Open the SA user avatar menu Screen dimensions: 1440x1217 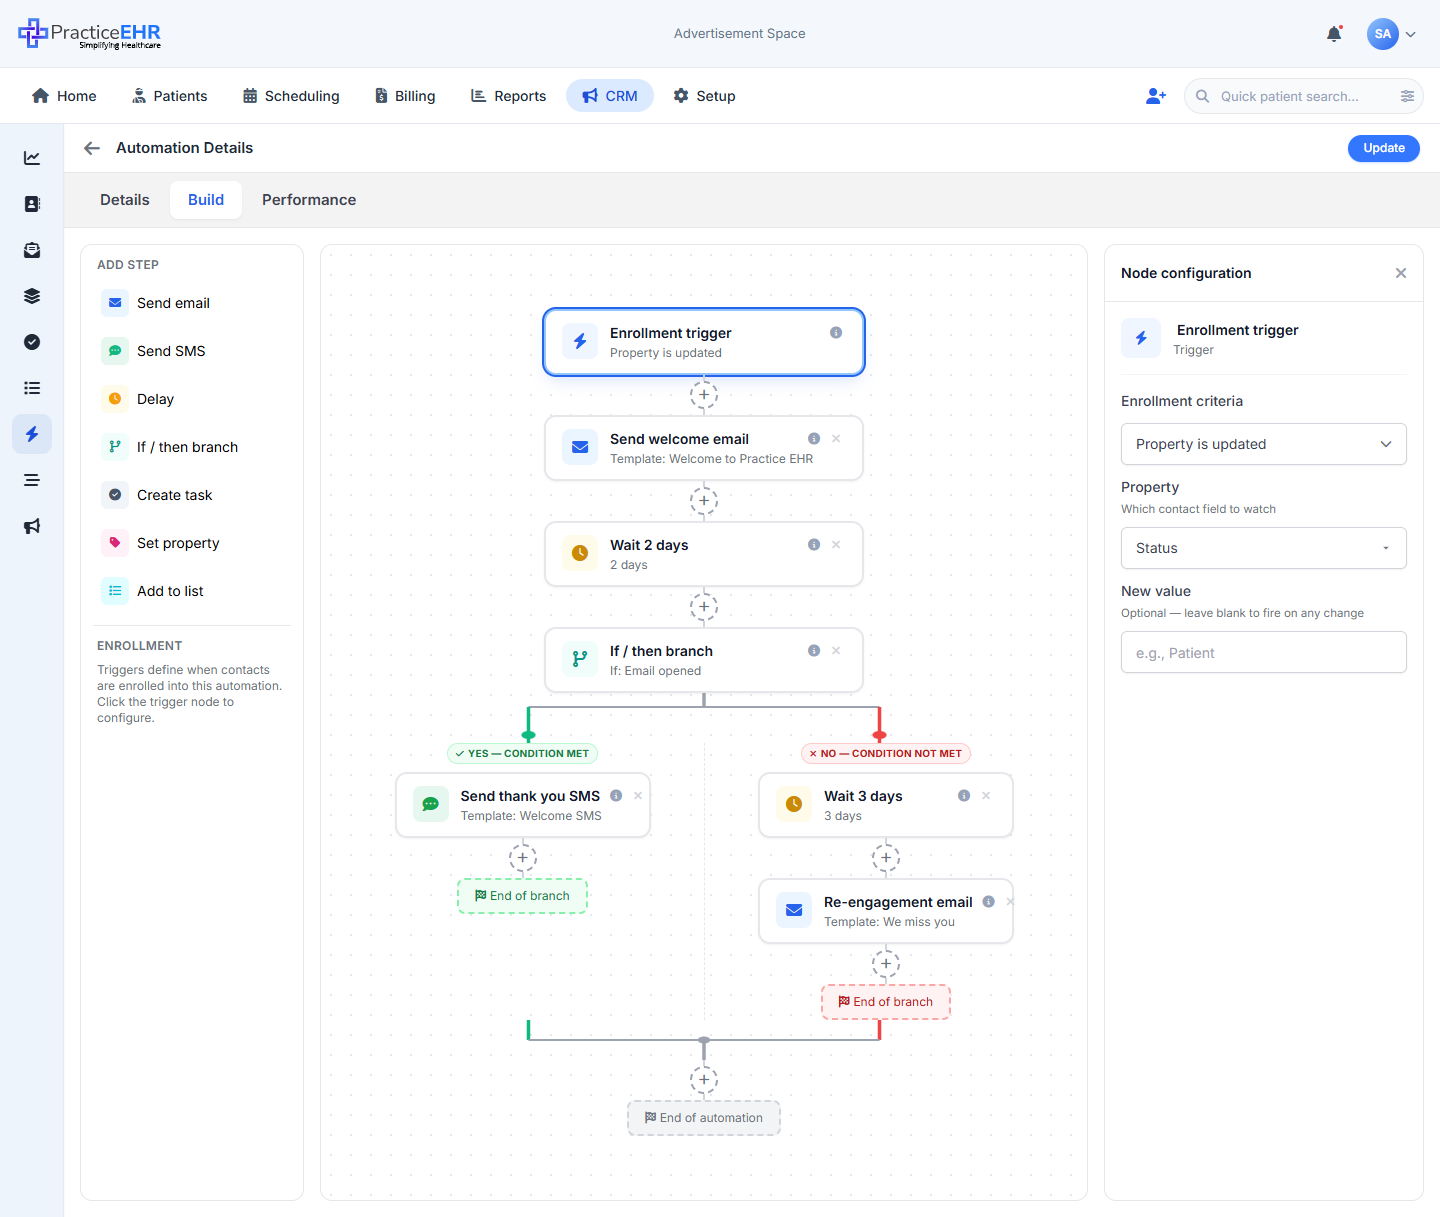point(1391,34)
